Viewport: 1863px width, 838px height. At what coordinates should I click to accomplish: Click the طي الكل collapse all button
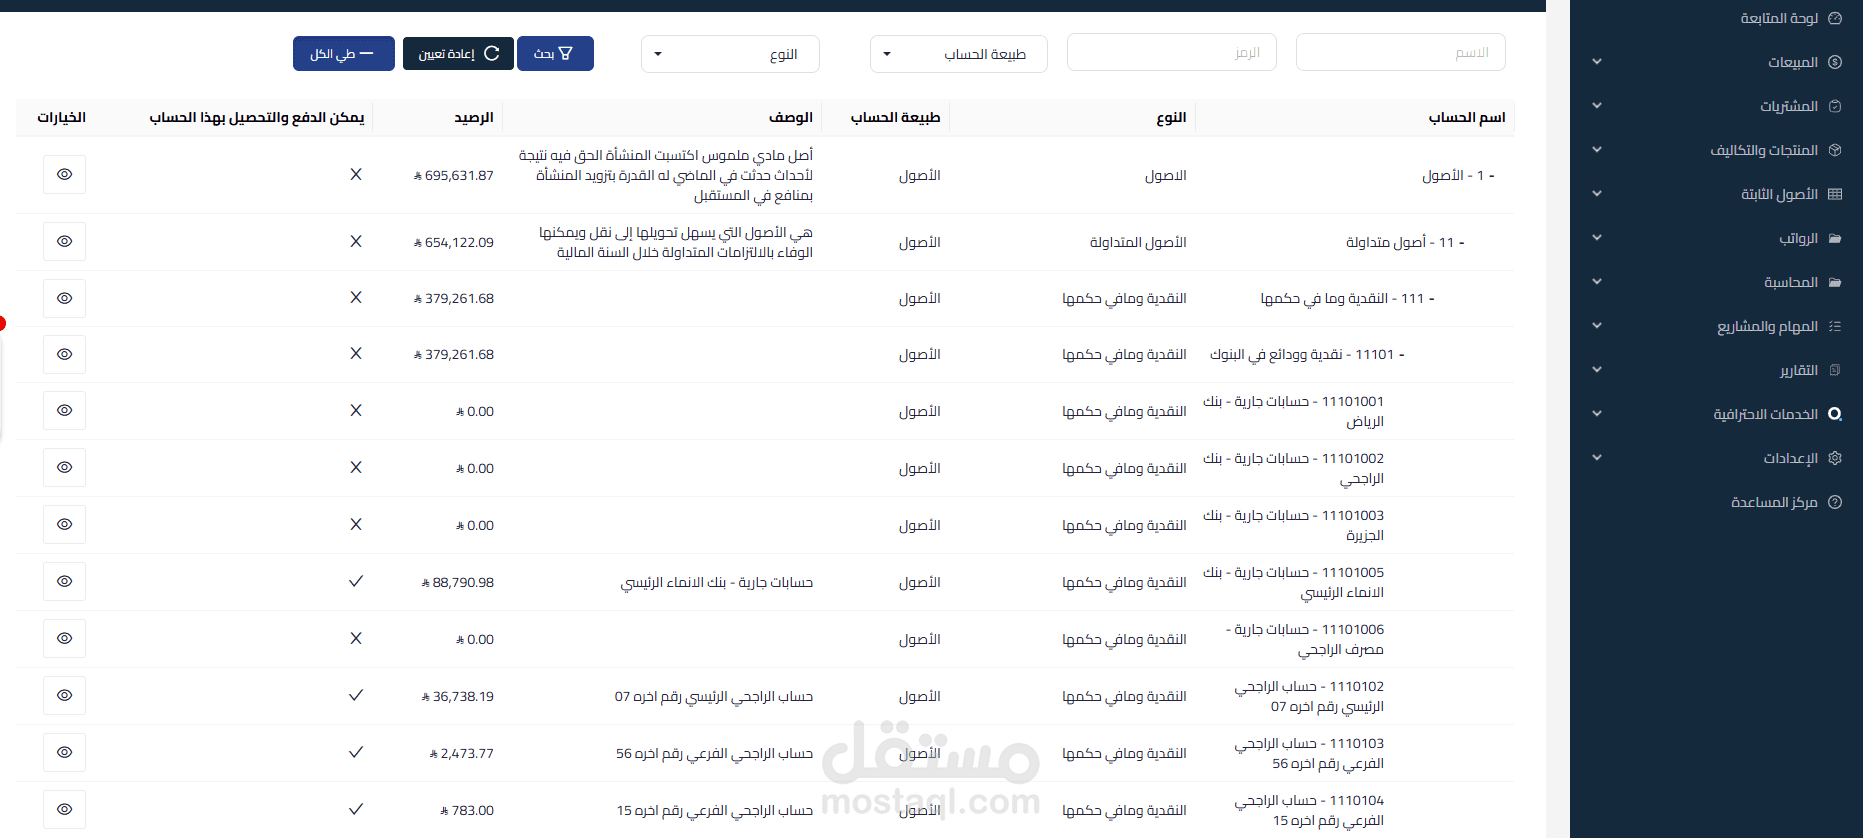click(x=343, y=53)
